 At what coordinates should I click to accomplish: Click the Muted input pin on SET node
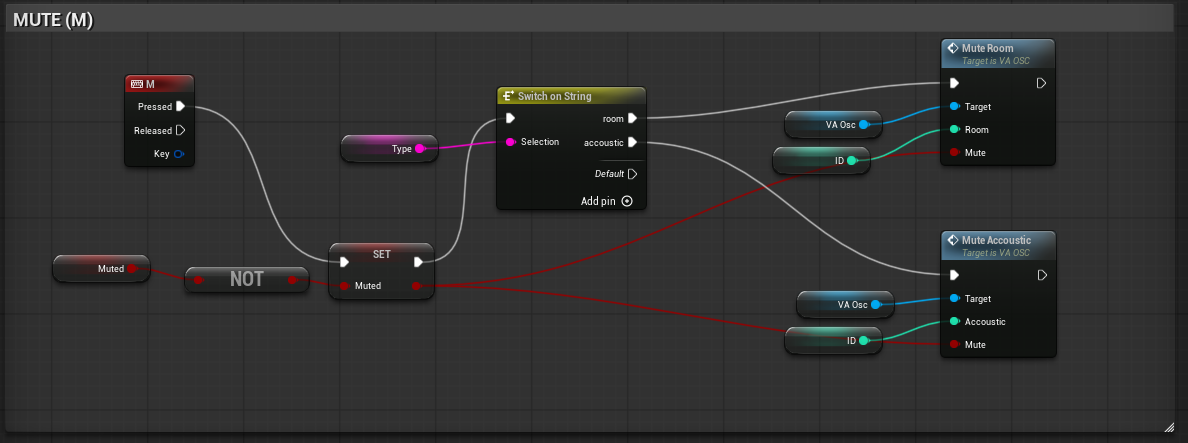(x=345, y=285)
